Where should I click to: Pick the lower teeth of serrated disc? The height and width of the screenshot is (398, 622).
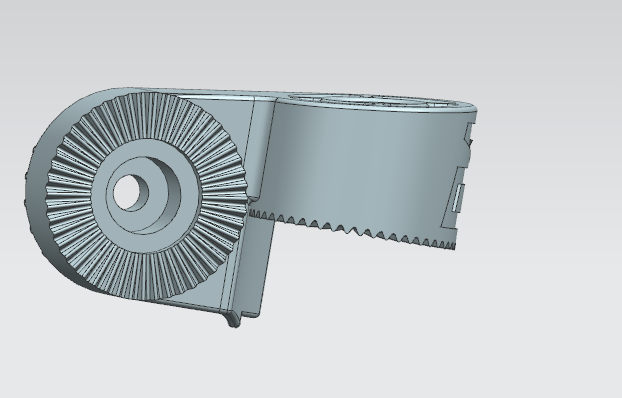coord(147,278)
